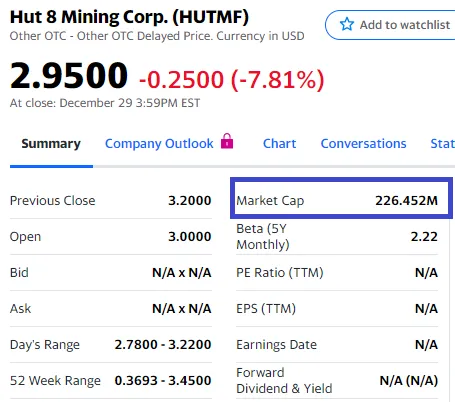Click the price change -0.2500 (-7.81%)
455x402 pixels.
231,80
